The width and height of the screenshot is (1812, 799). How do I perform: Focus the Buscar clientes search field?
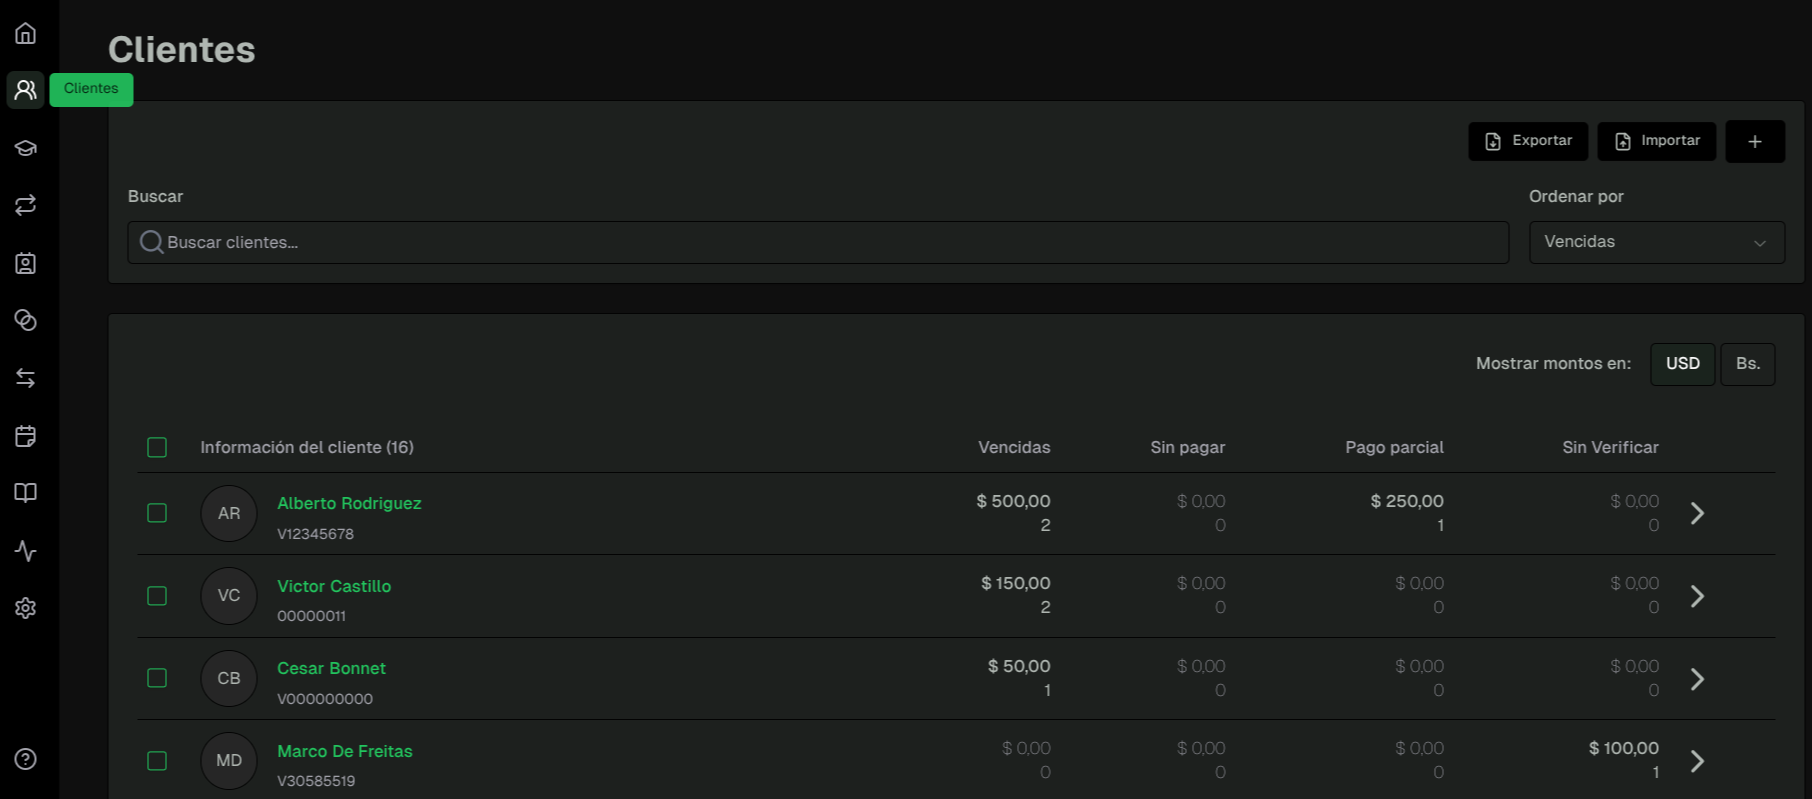point(818,242)
